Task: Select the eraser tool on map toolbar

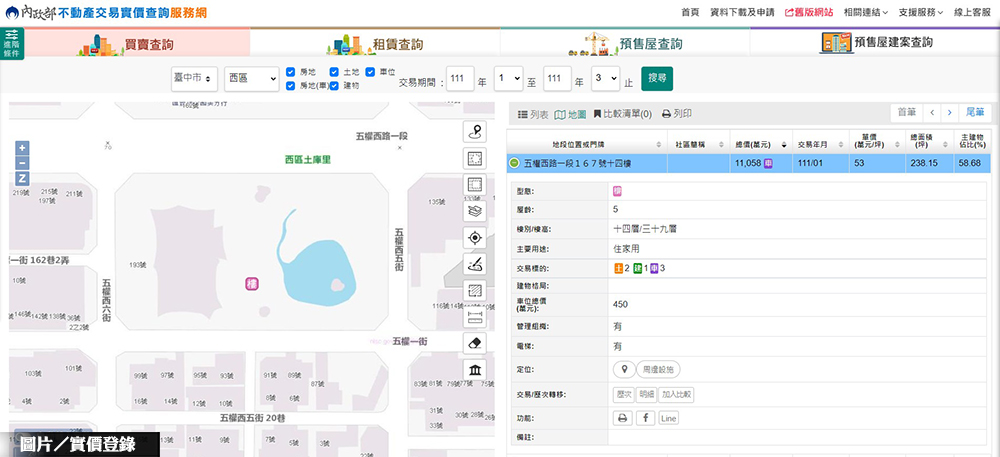Action: click(x=475, y=343)
